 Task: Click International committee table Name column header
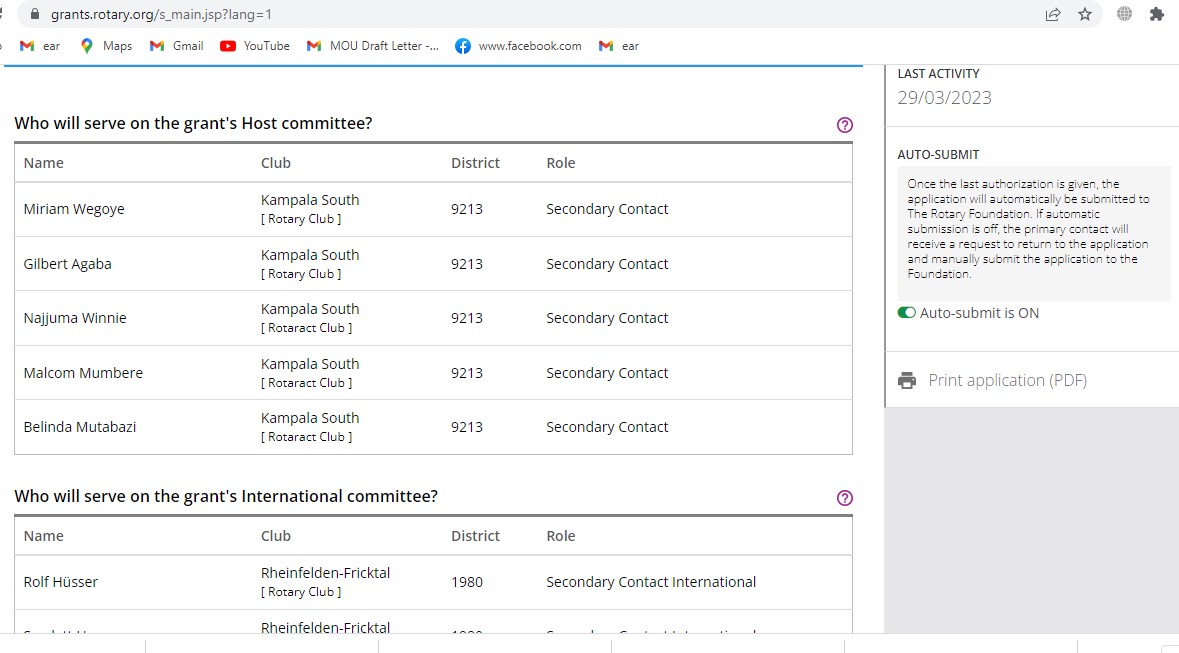coord(44,536)
